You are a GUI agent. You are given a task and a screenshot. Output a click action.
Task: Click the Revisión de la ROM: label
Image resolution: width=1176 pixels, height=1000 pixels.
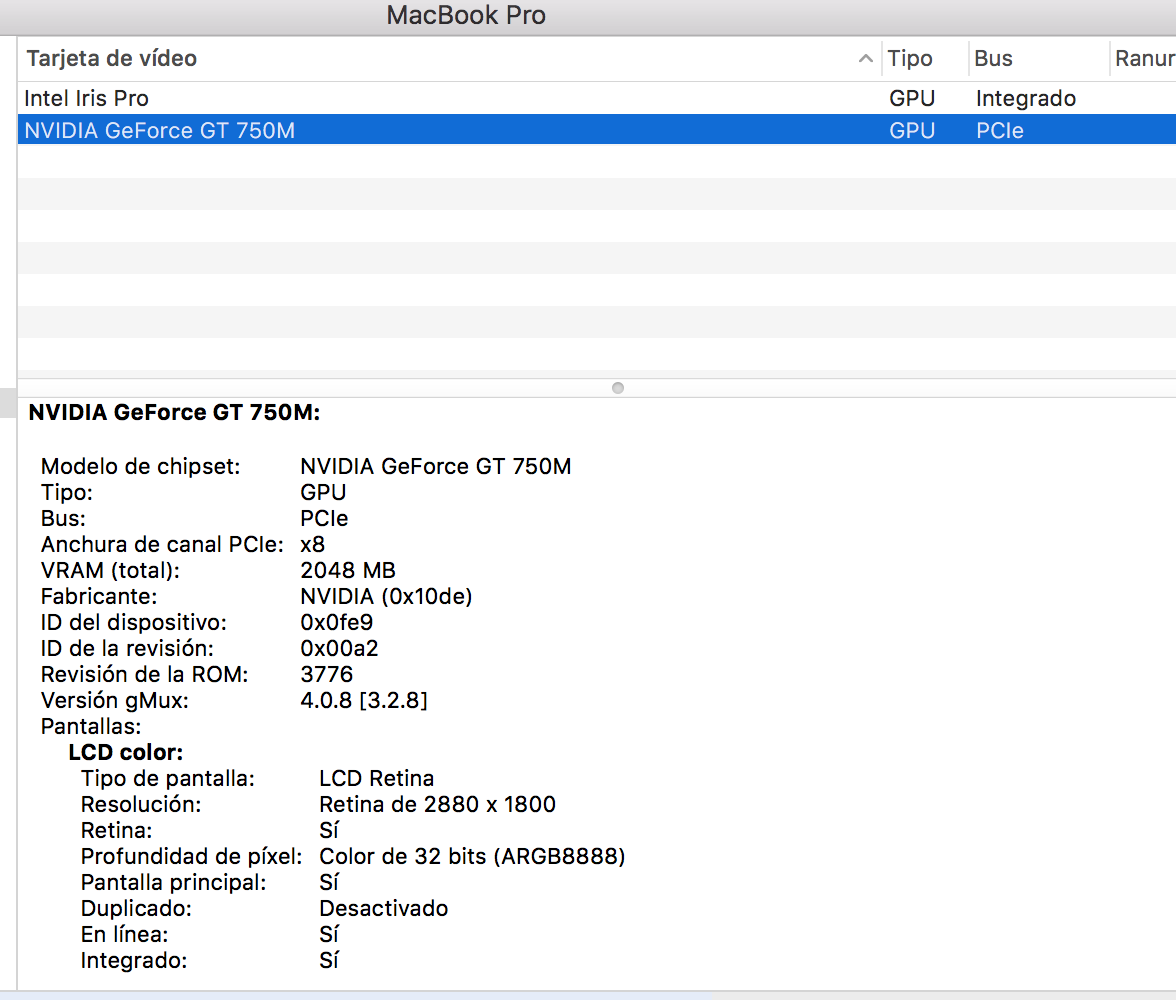click(x=144, y=674)
